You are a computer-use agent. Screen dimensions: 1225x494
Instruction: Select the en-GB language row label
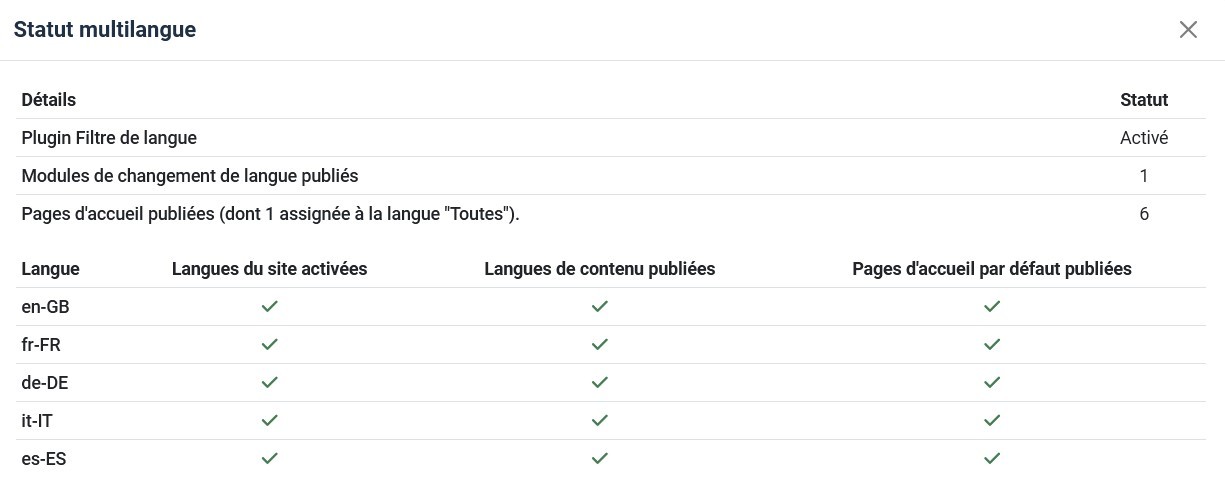[45, 307]
